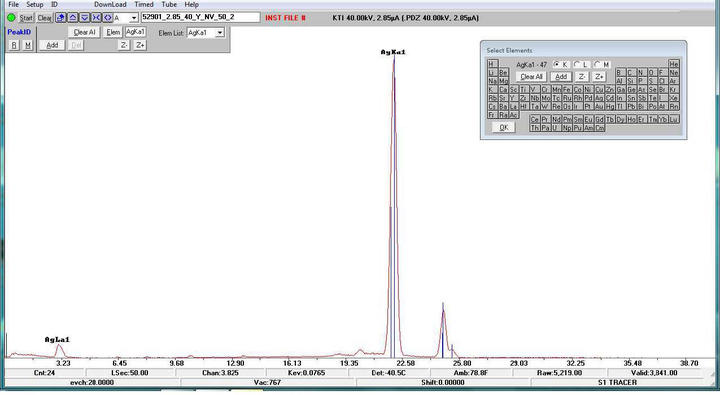Open the Setup menu
This screenshot has width=720, height=395.
[34, 5]
